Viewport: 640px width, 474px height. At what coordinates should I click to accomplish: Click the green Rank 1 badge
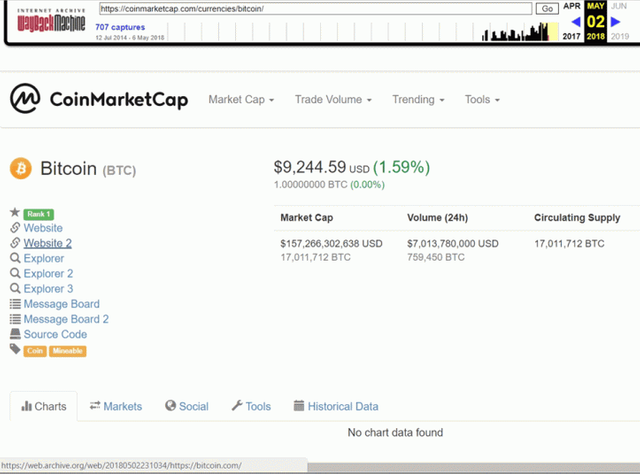[39, 214]
